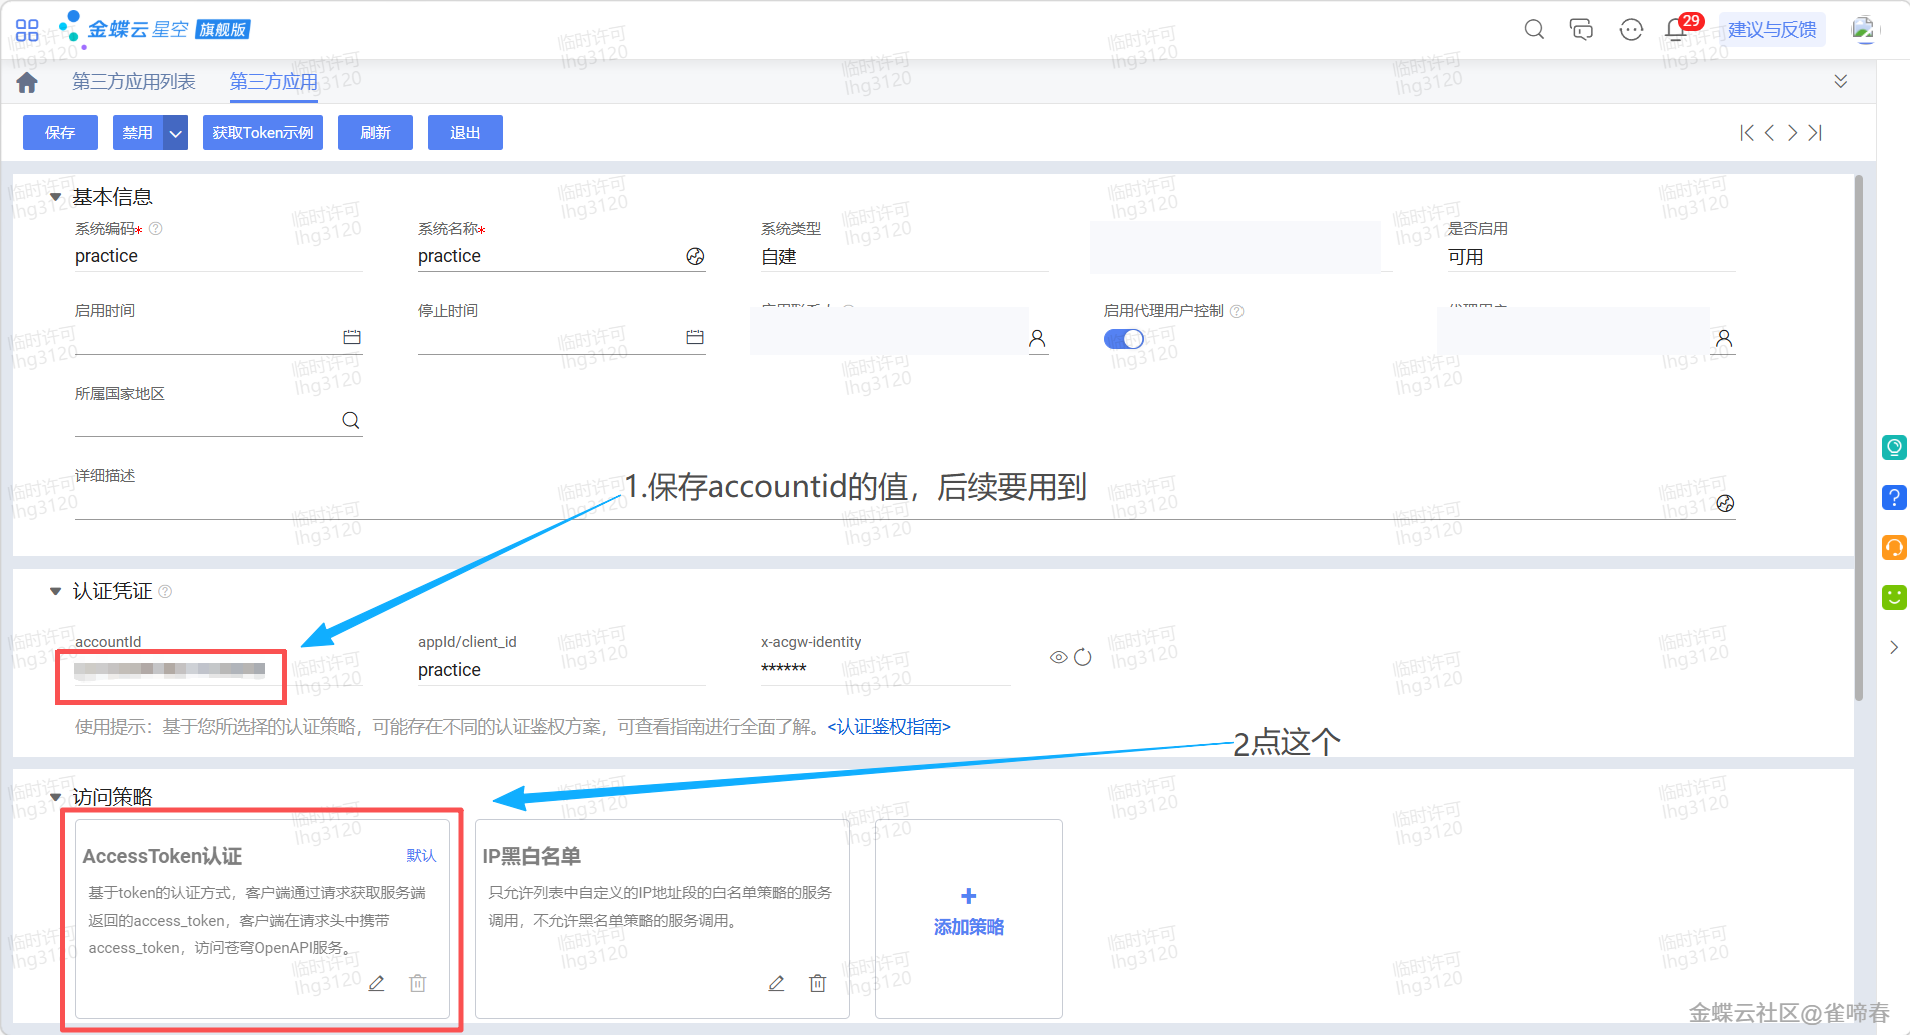
Task: Collapse the 认证凭证 section
Action: (56, 592)
